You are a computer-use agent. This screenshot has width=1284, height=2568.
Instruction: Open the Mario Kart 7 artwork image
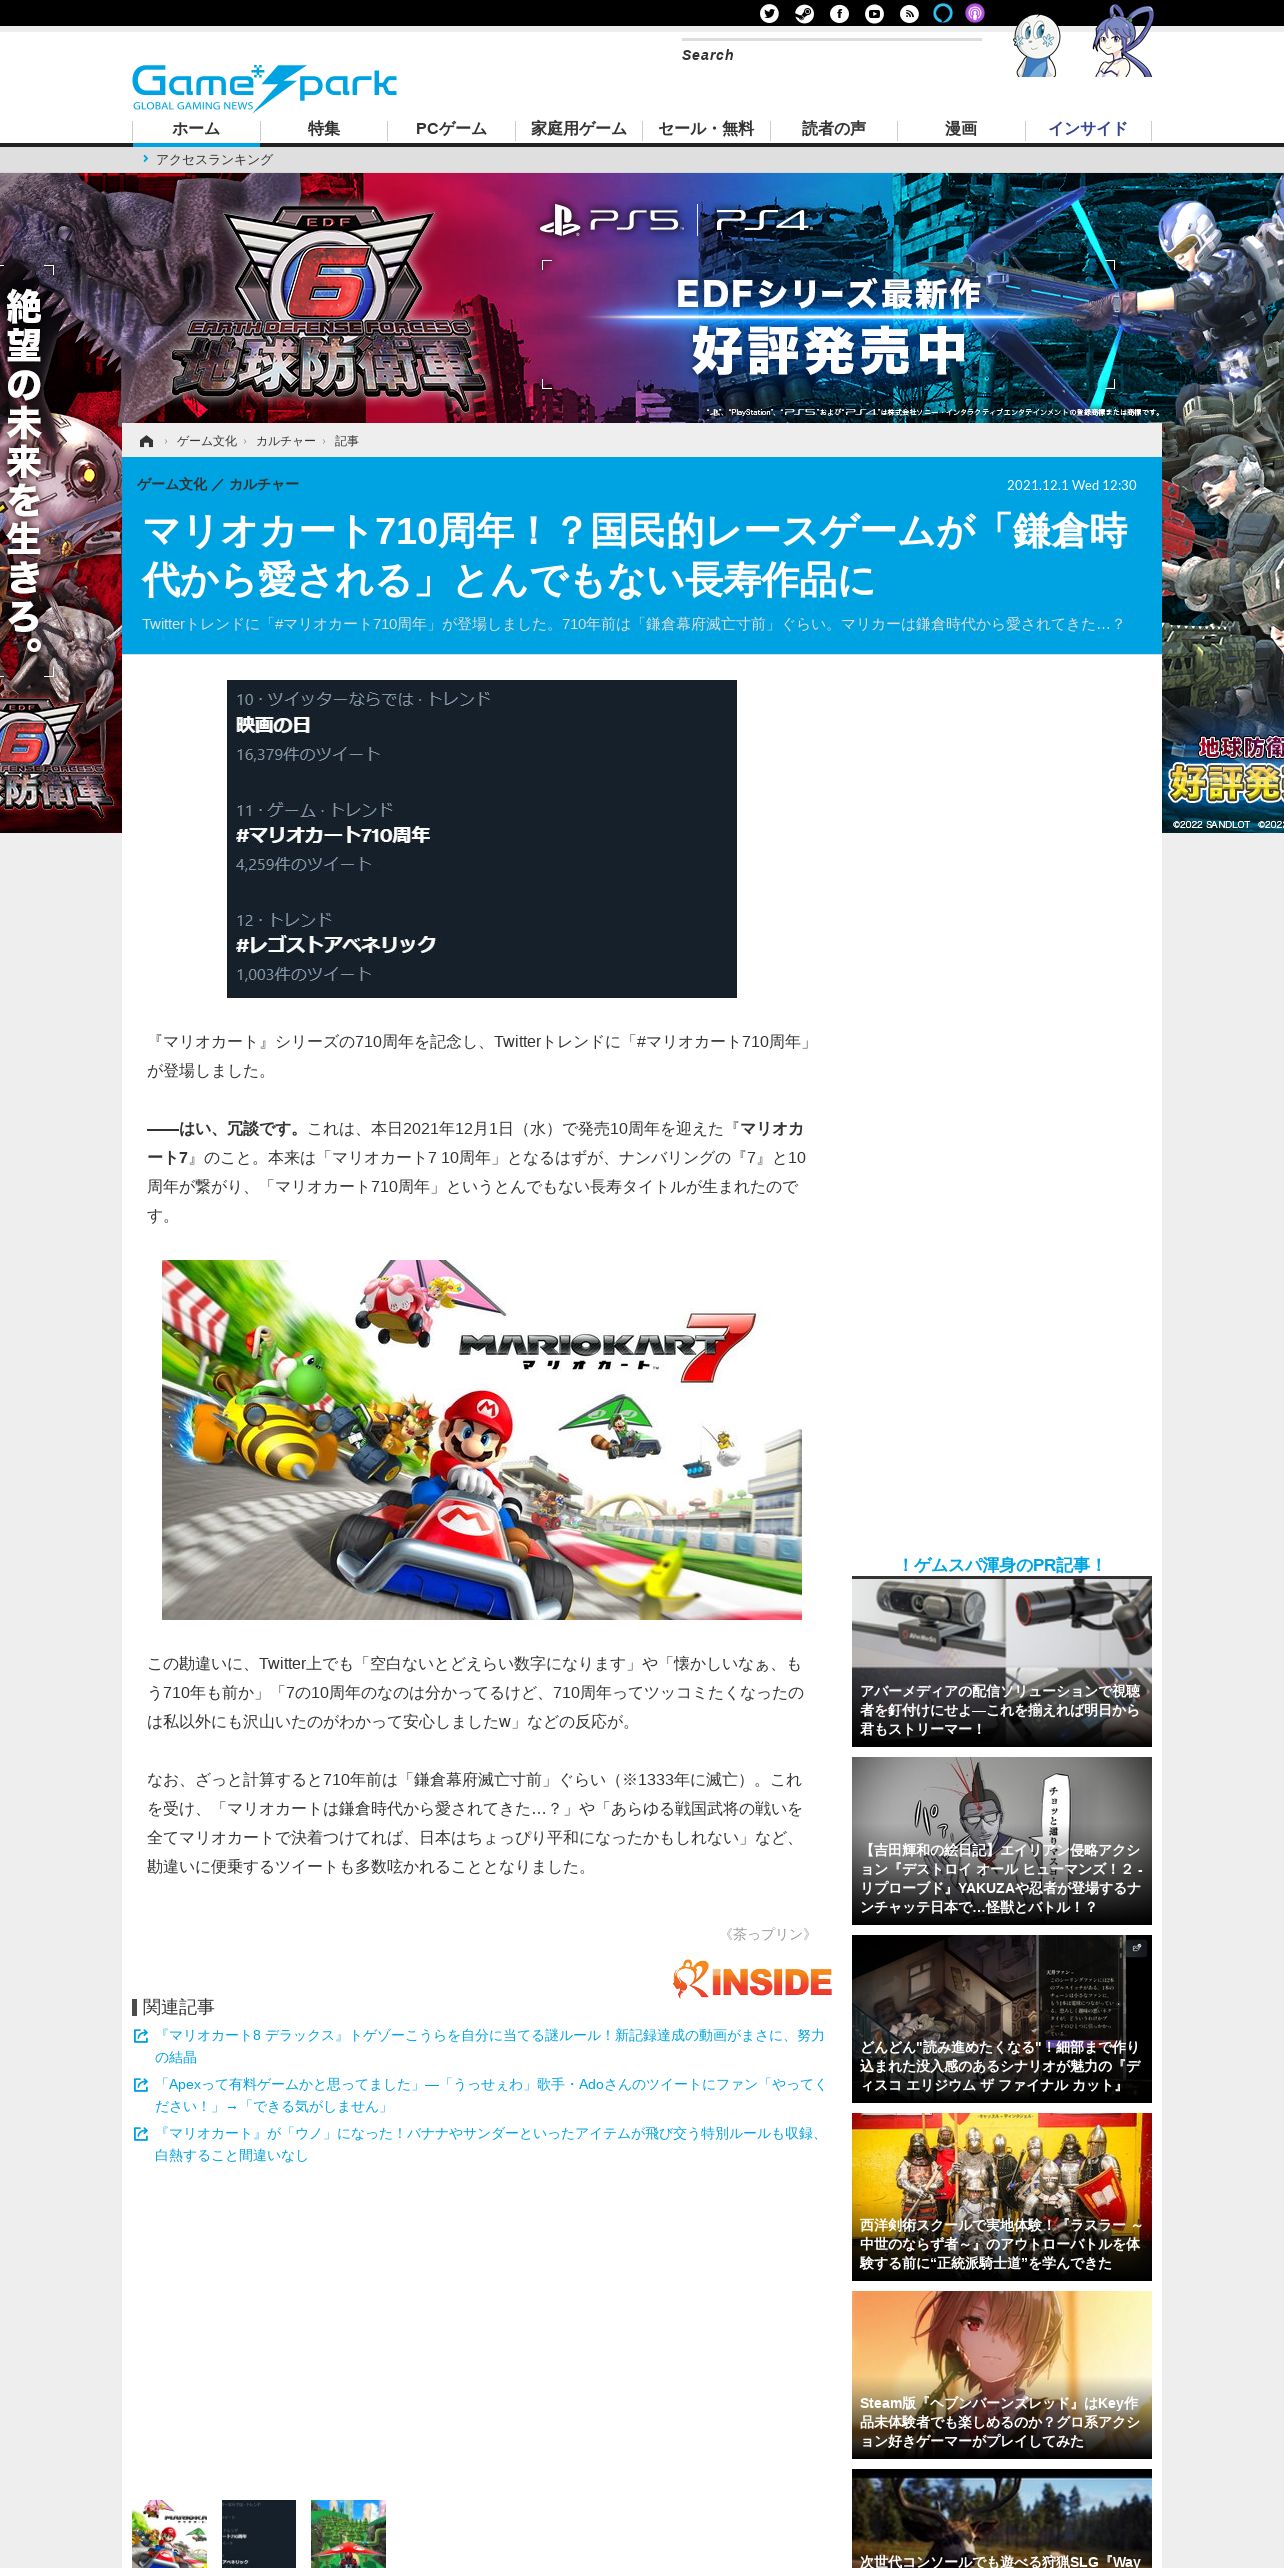click(482, 1440)
